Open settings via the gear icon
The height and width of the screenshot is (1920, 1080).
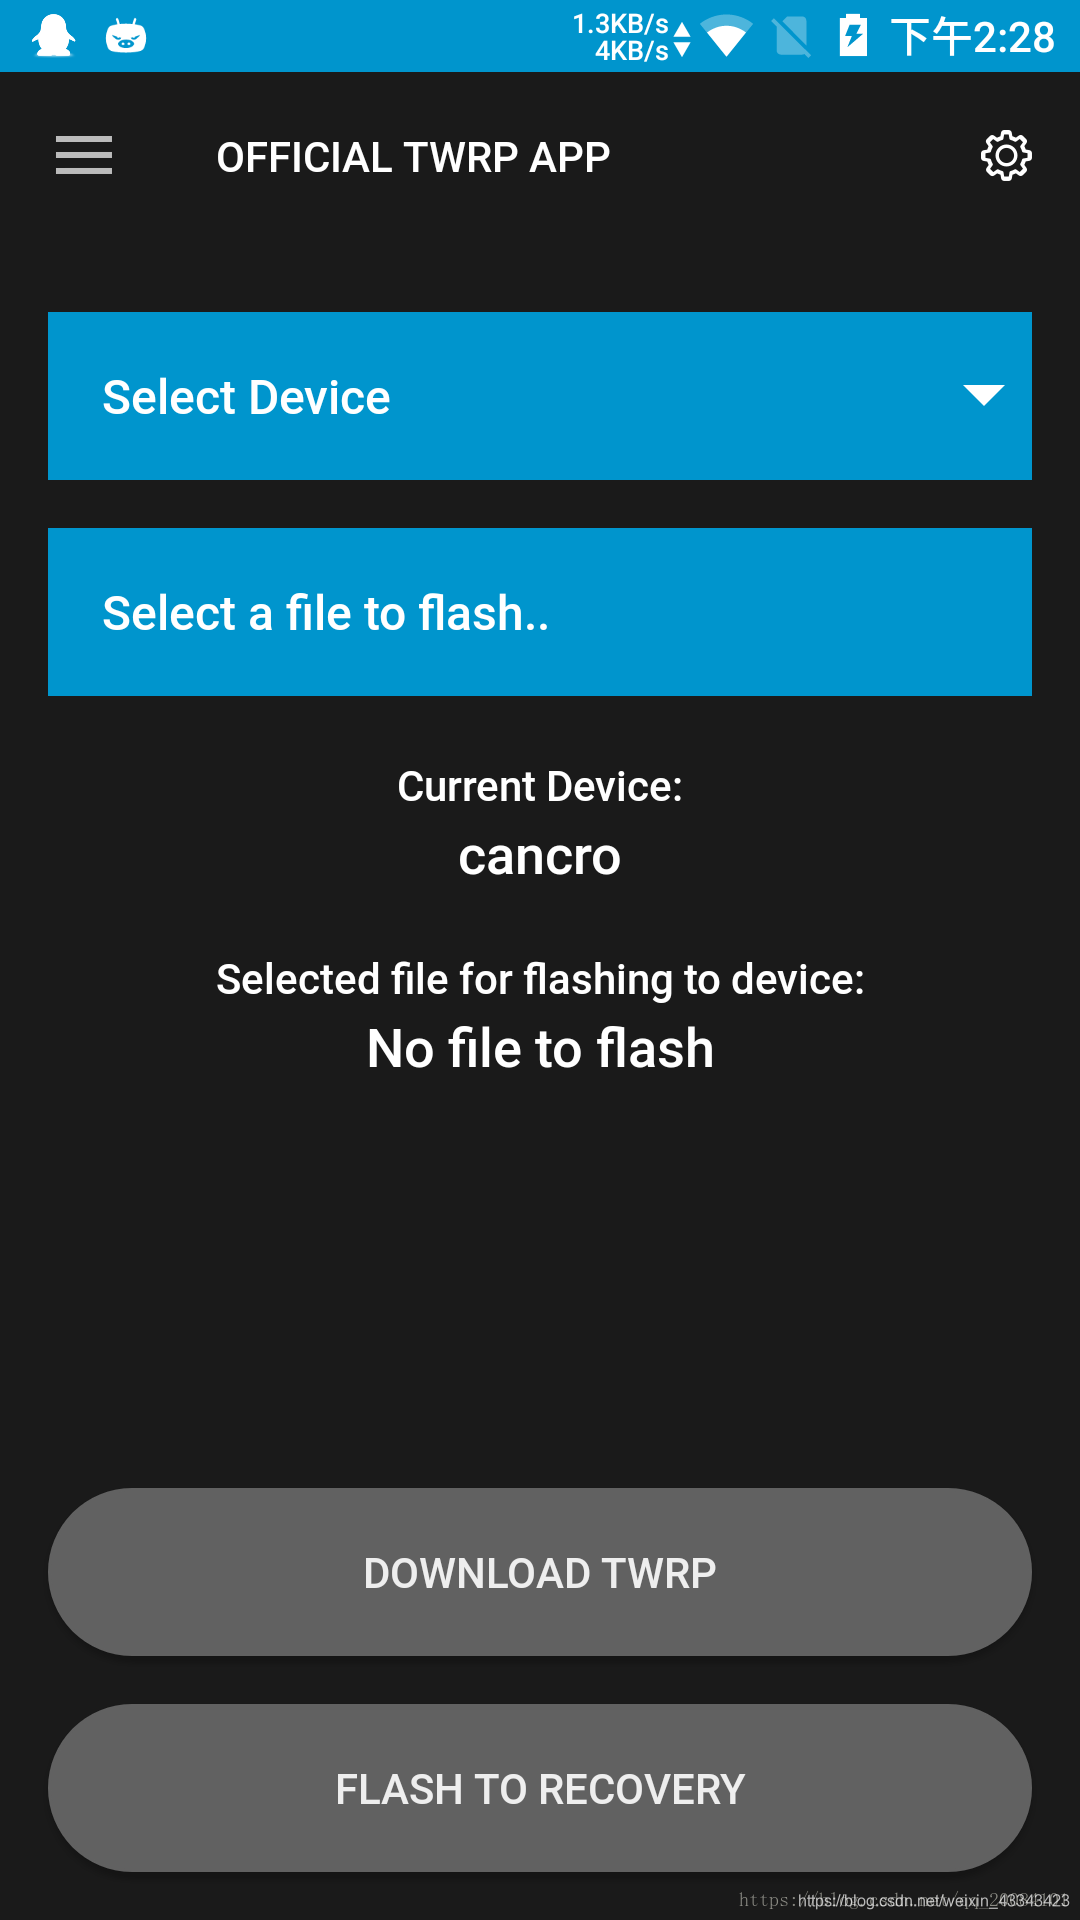point(1006,156)
